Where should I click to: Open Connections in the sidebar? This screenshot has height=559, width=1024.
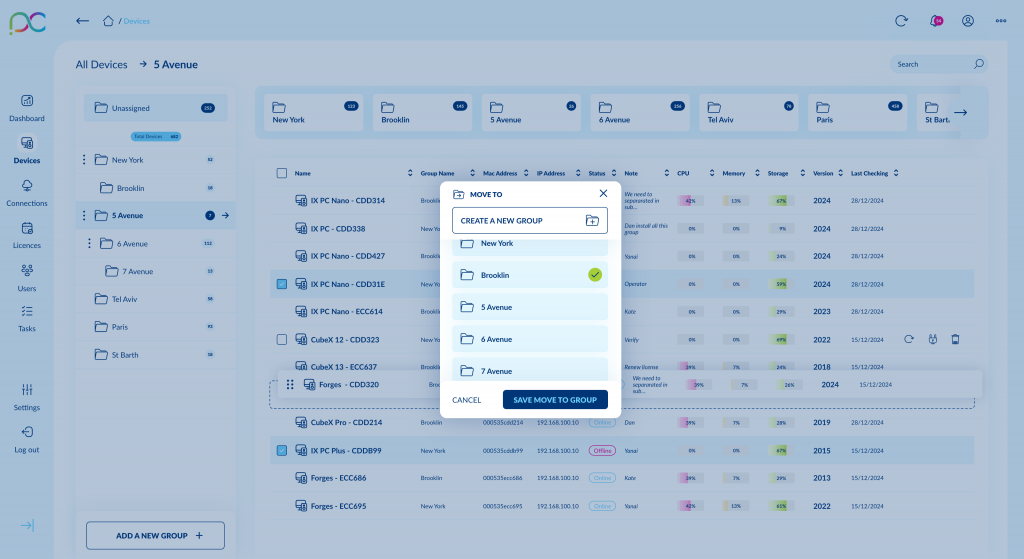[27, 193]
